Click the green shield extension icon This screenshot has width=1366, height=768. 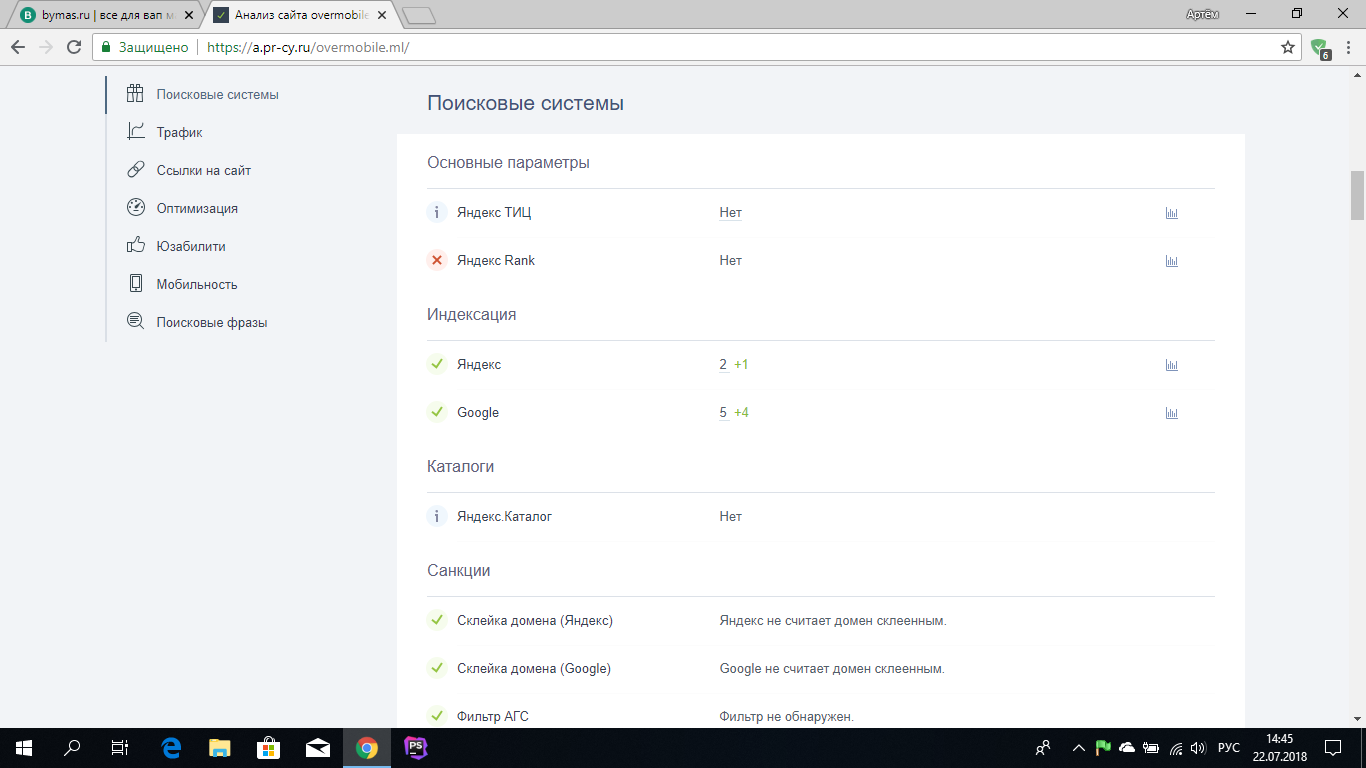(1320, 47)
